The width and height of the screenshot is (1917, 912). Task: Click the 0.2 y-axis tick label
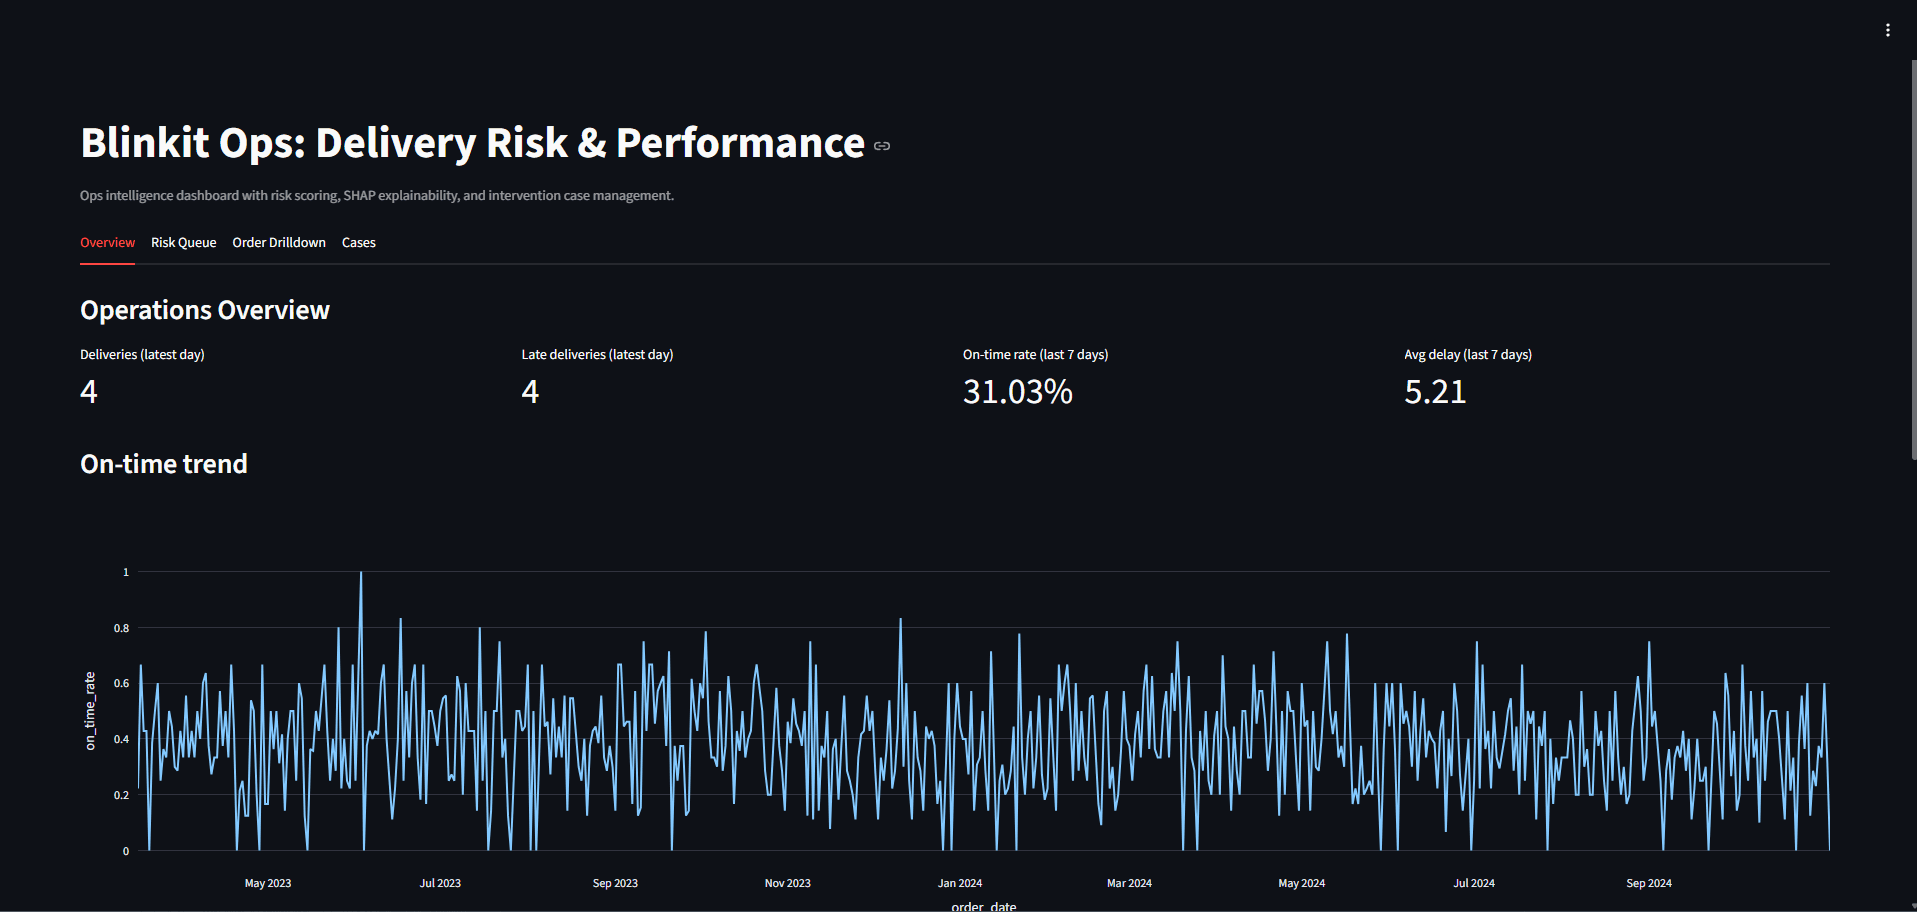pos(121,796)
